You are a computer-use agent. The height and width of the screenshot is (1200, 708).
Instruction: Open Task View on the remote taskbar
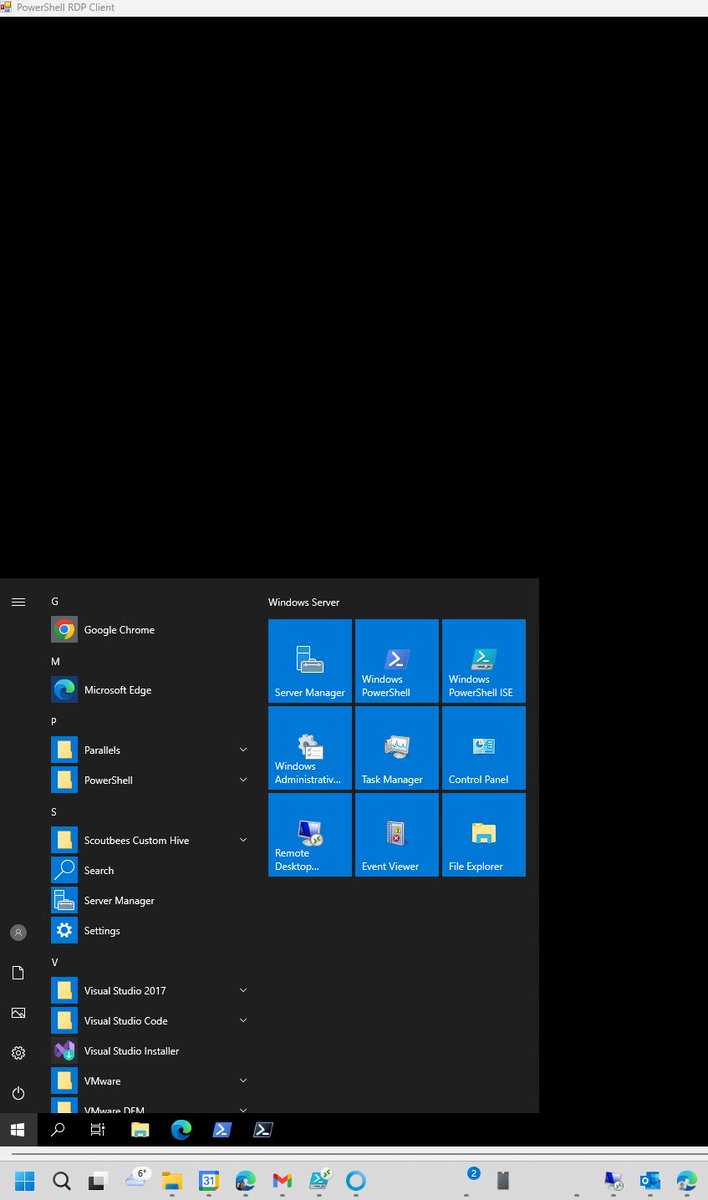[97, 1130]
